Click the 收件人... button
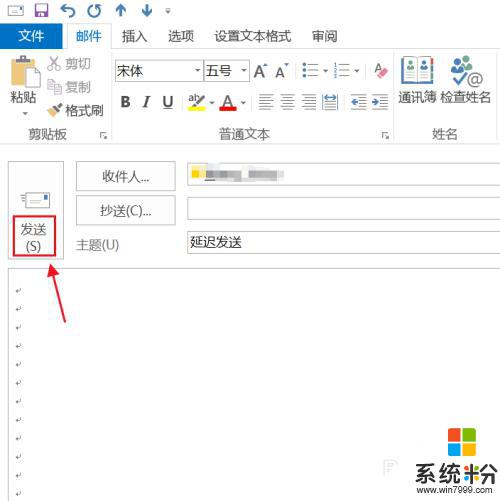 pyautogui.click(x=126, y=176)
